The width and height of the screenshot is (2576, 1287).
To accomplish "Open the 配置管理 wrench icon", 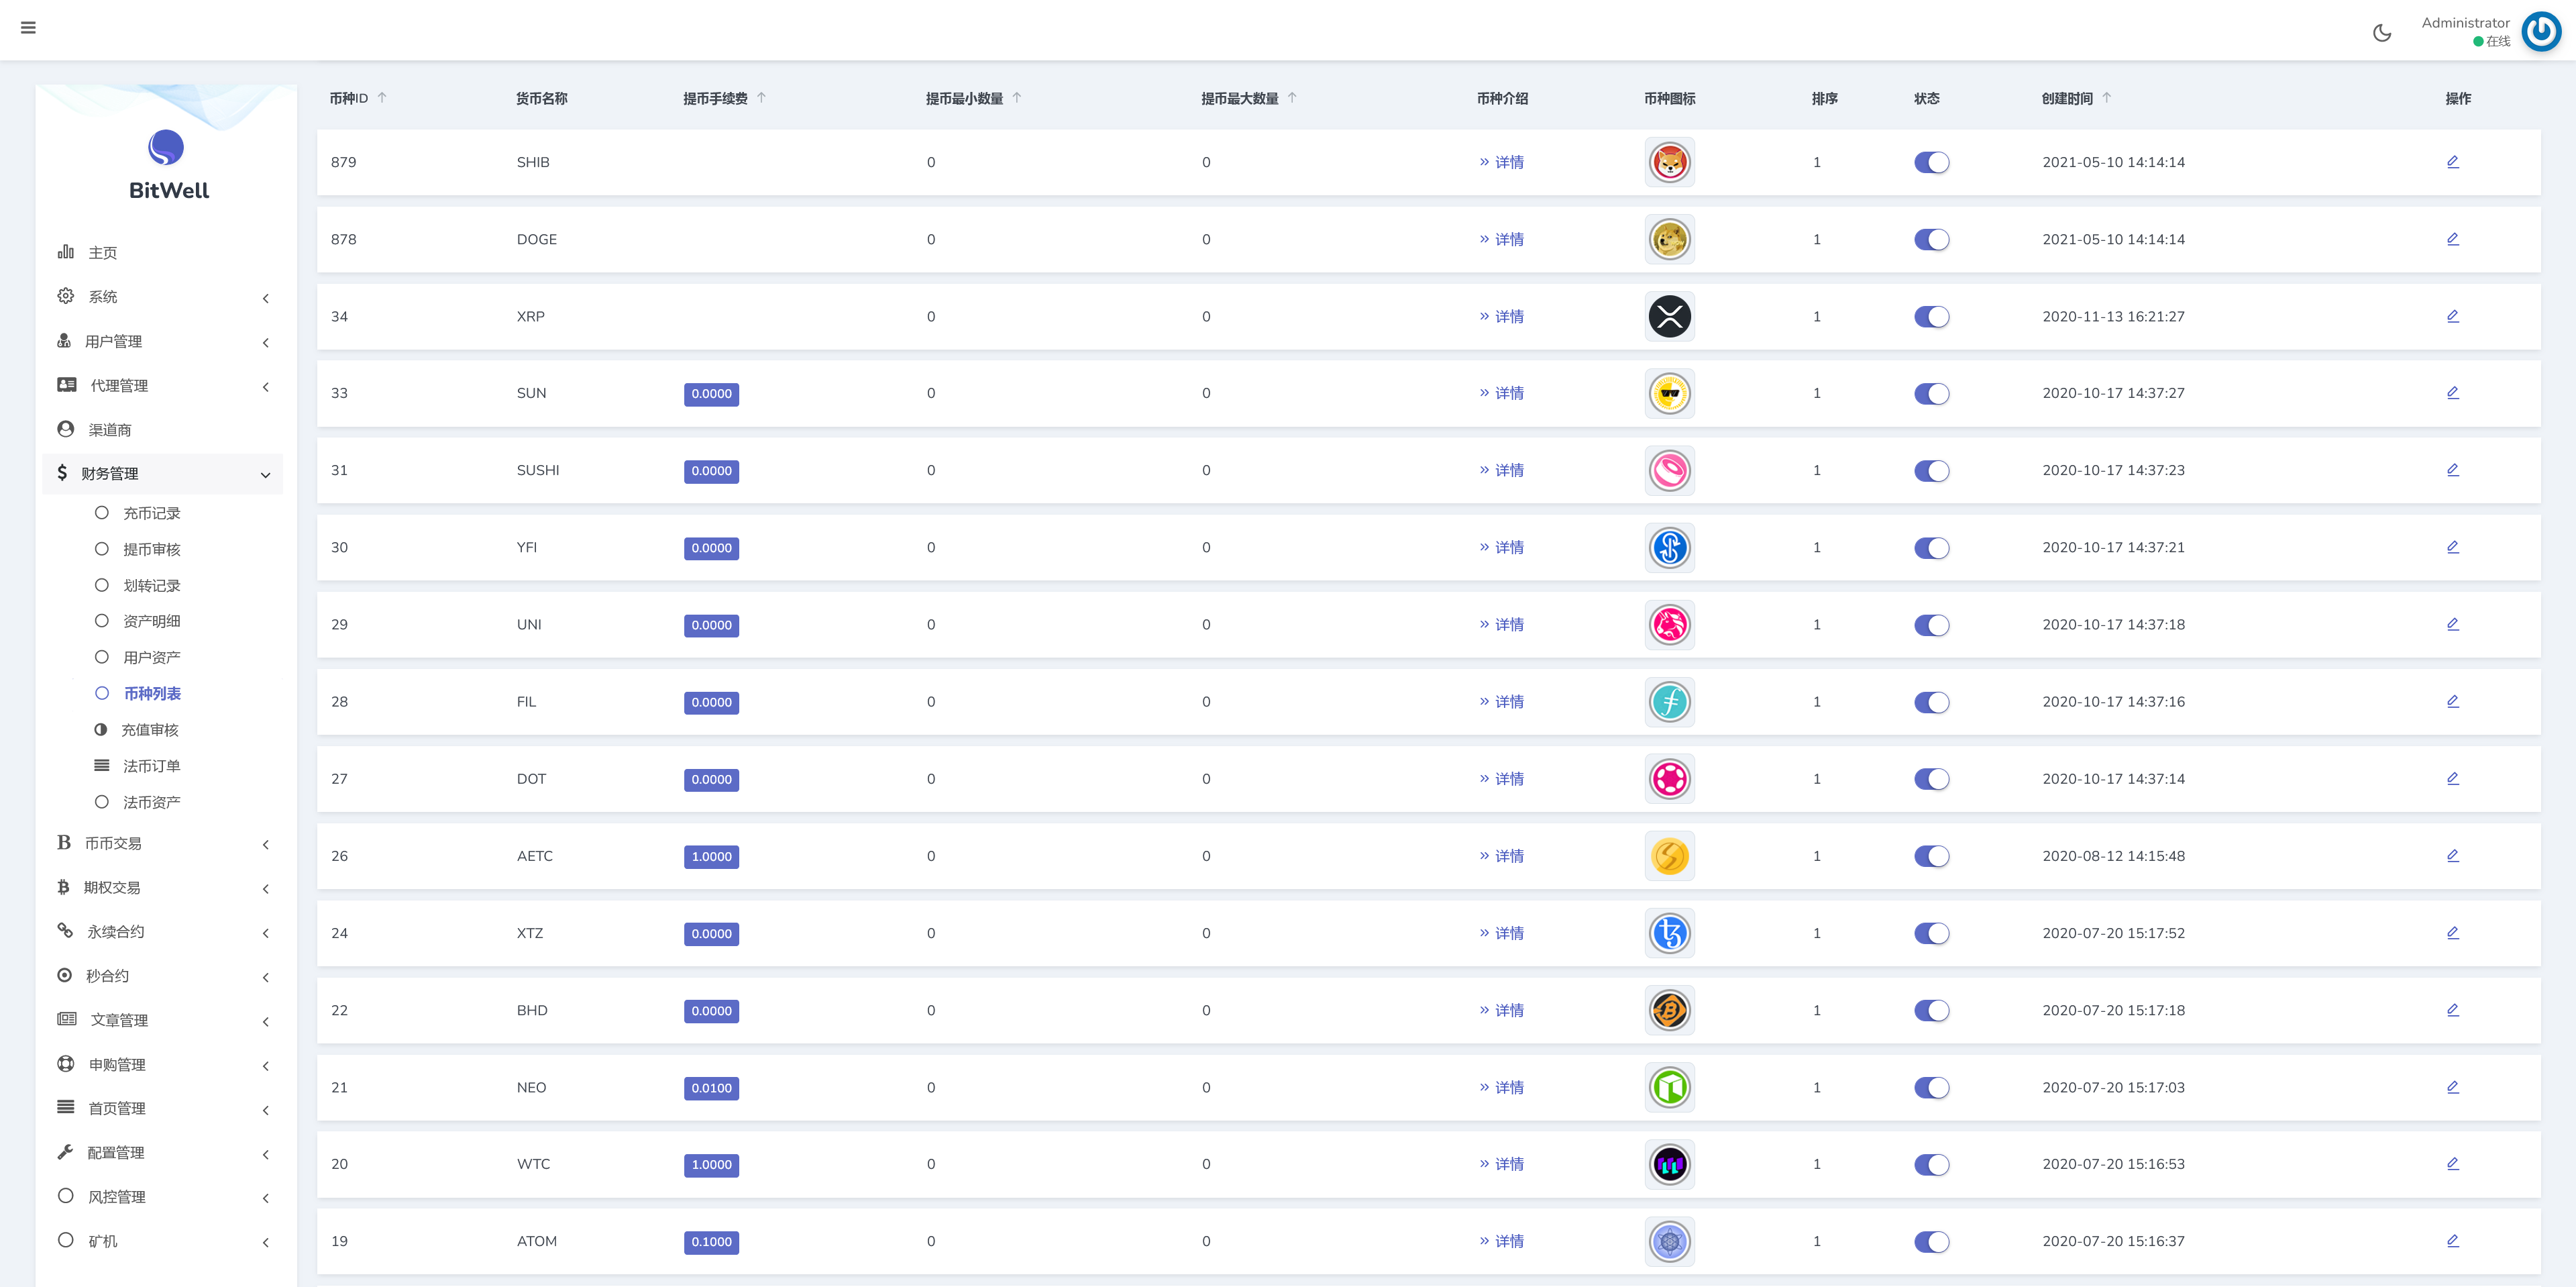I will click(65, 1152).
